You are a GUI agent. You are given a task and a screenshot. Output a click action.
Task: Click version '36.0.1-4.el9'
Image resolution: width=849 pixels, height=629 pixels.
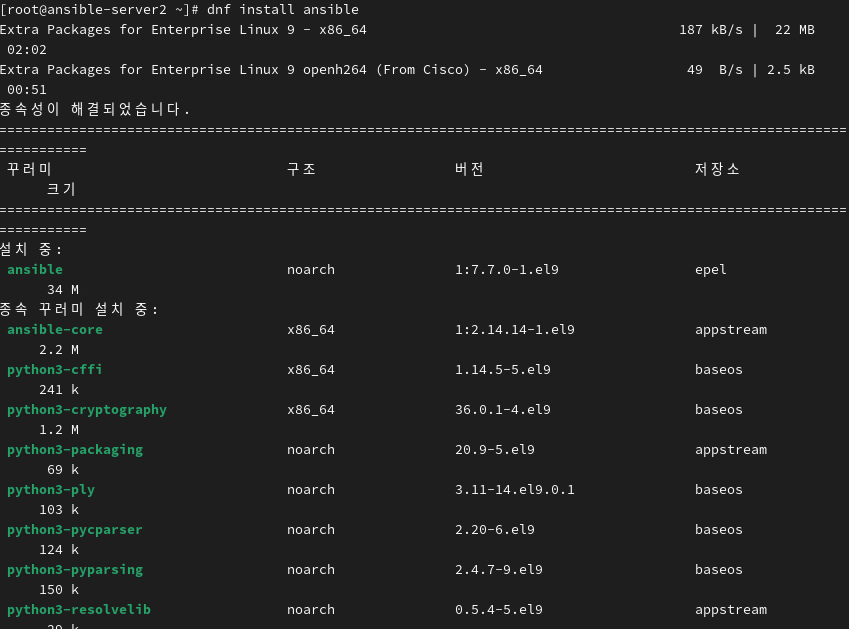click(502, 410)
